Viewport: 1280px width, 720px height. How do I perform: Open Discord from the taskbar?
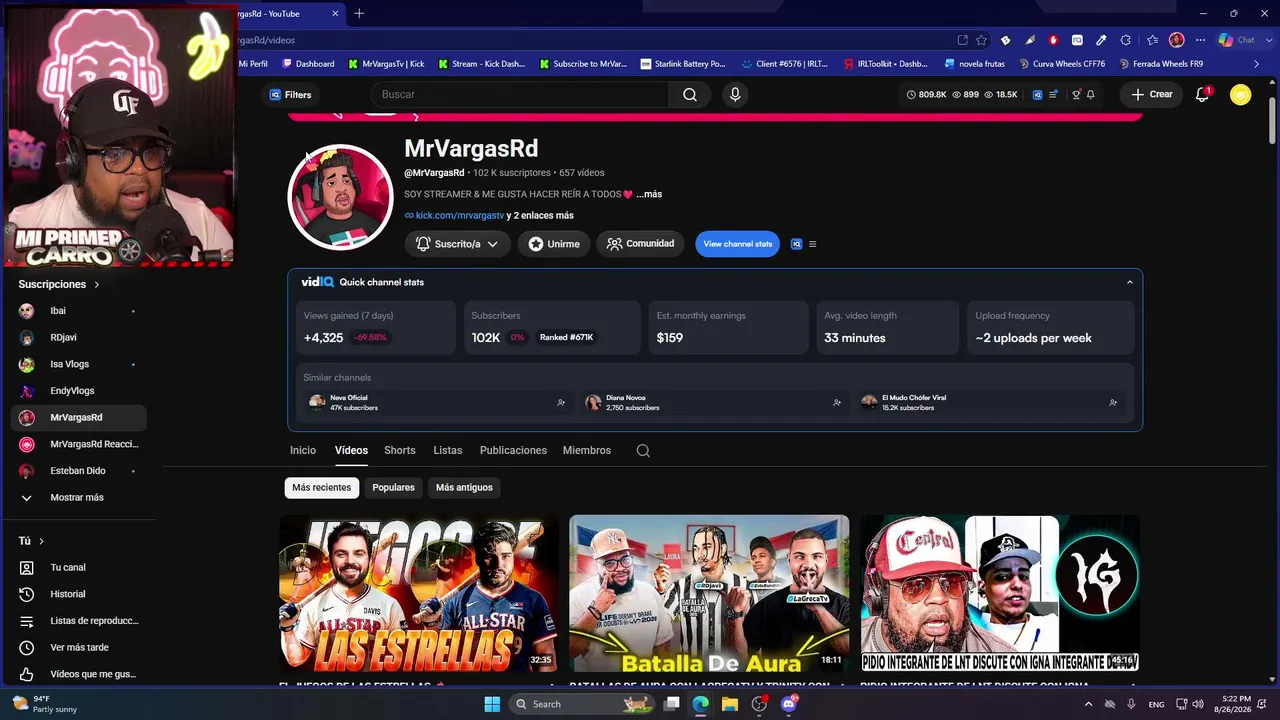pyautogui.click(x=789, y=704)
